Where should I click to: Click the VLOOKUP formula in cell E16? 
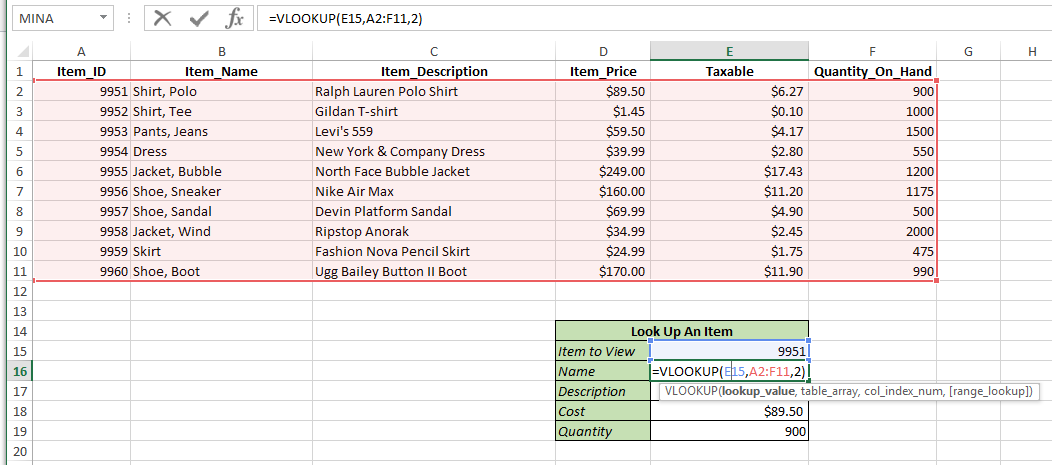pyautogui.click(x=729, y=371)
